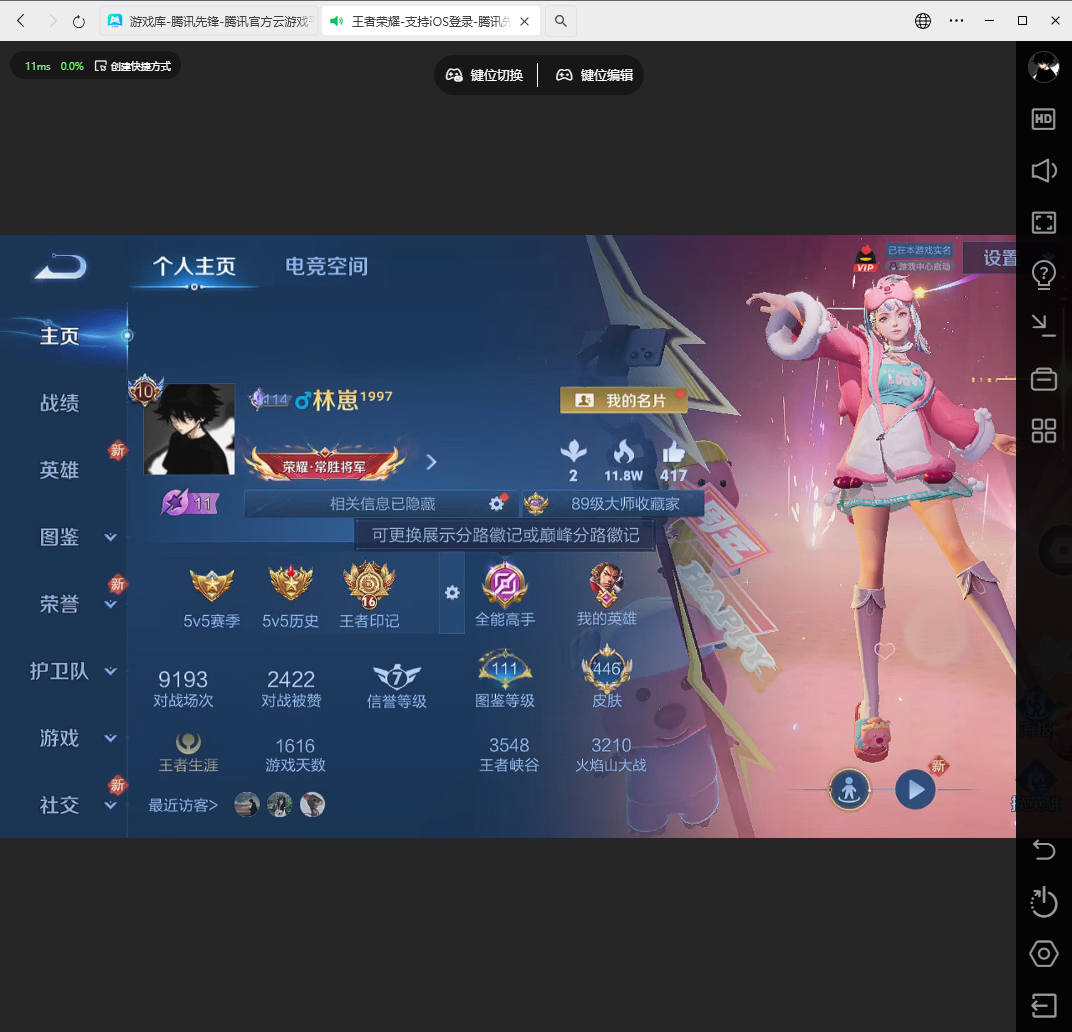Open the 皮肤 skins collection icon
The width and height of the screenshot is (1072, 1032).
(606, 668)
